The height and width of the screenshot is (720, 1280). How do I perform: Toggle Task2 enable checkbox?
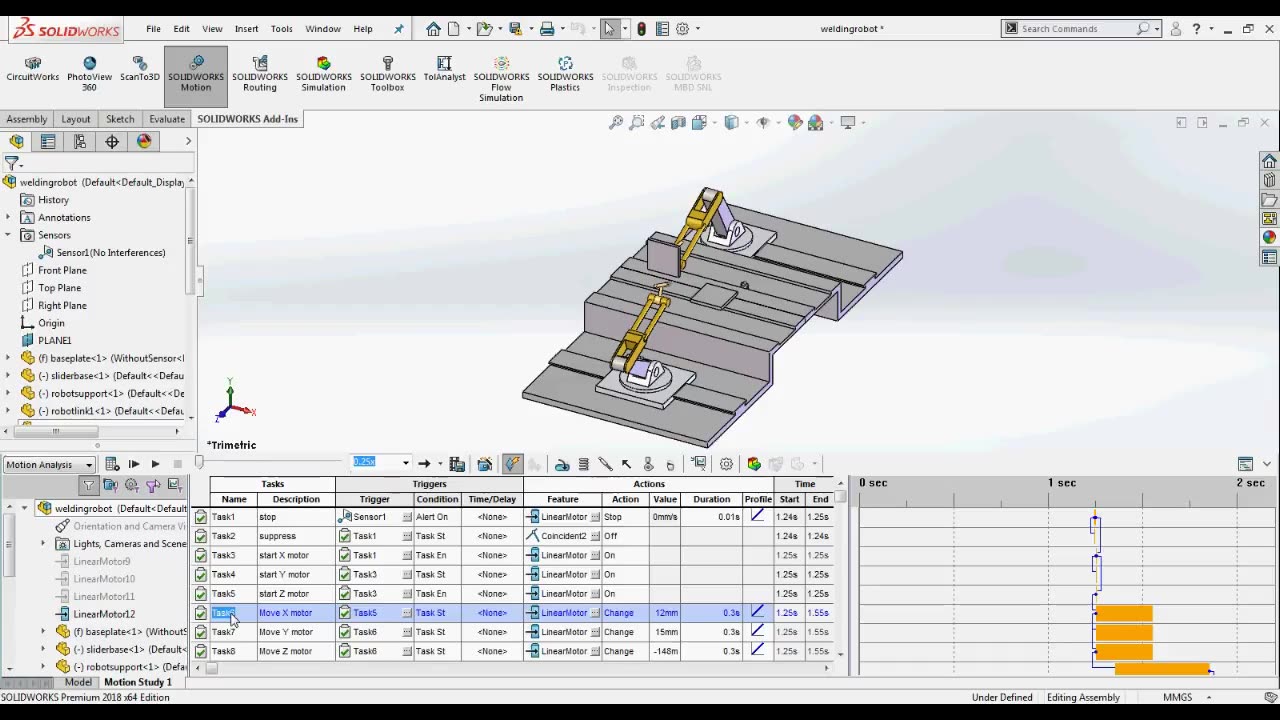point(201,536)
